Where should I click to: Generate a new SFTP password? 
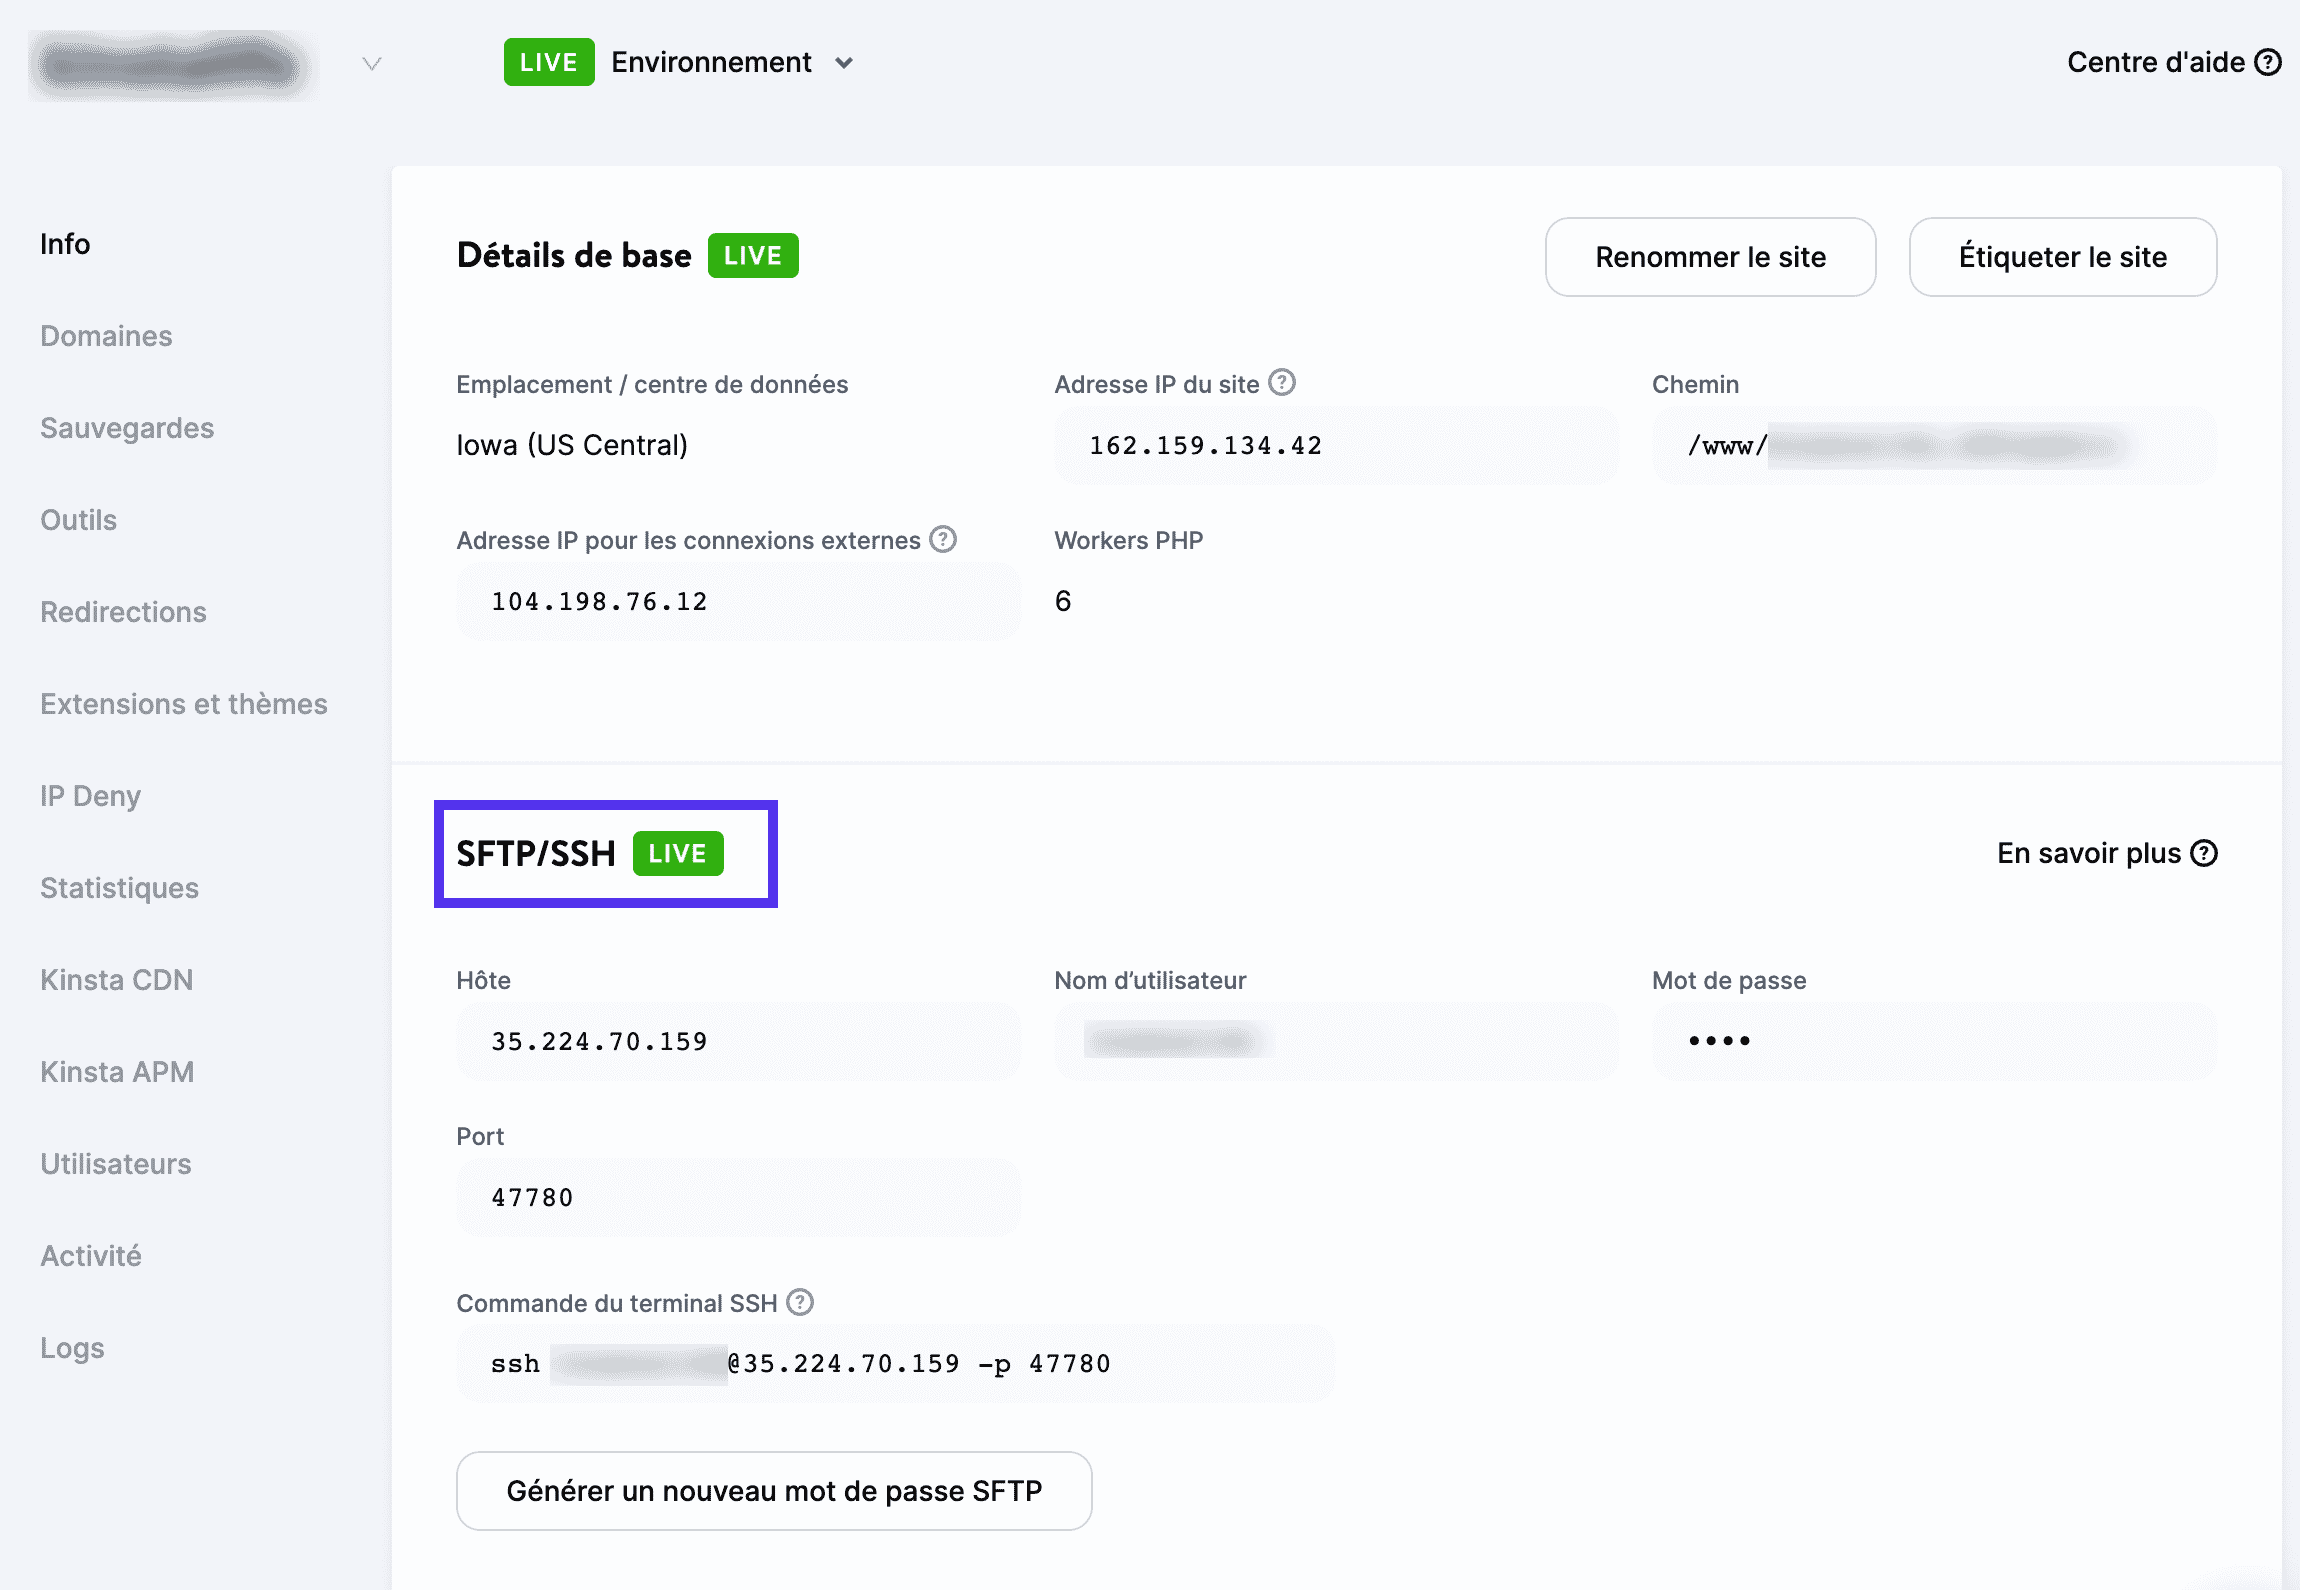coord(774,1490)
